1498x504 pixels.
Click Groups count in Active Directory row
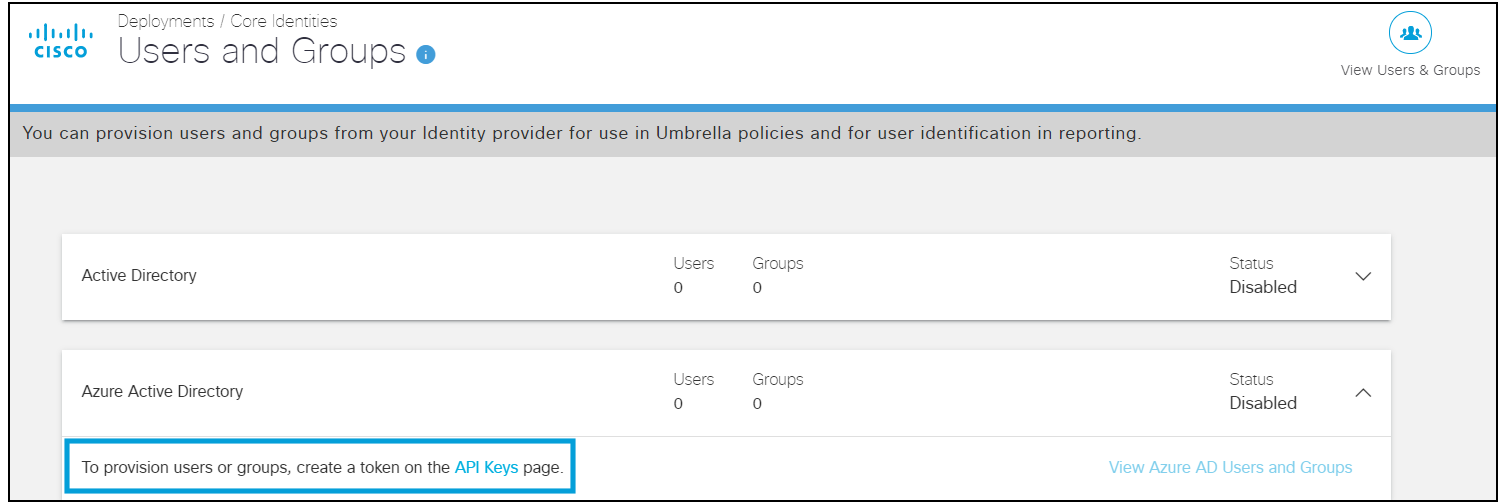(x=757, y=288)
